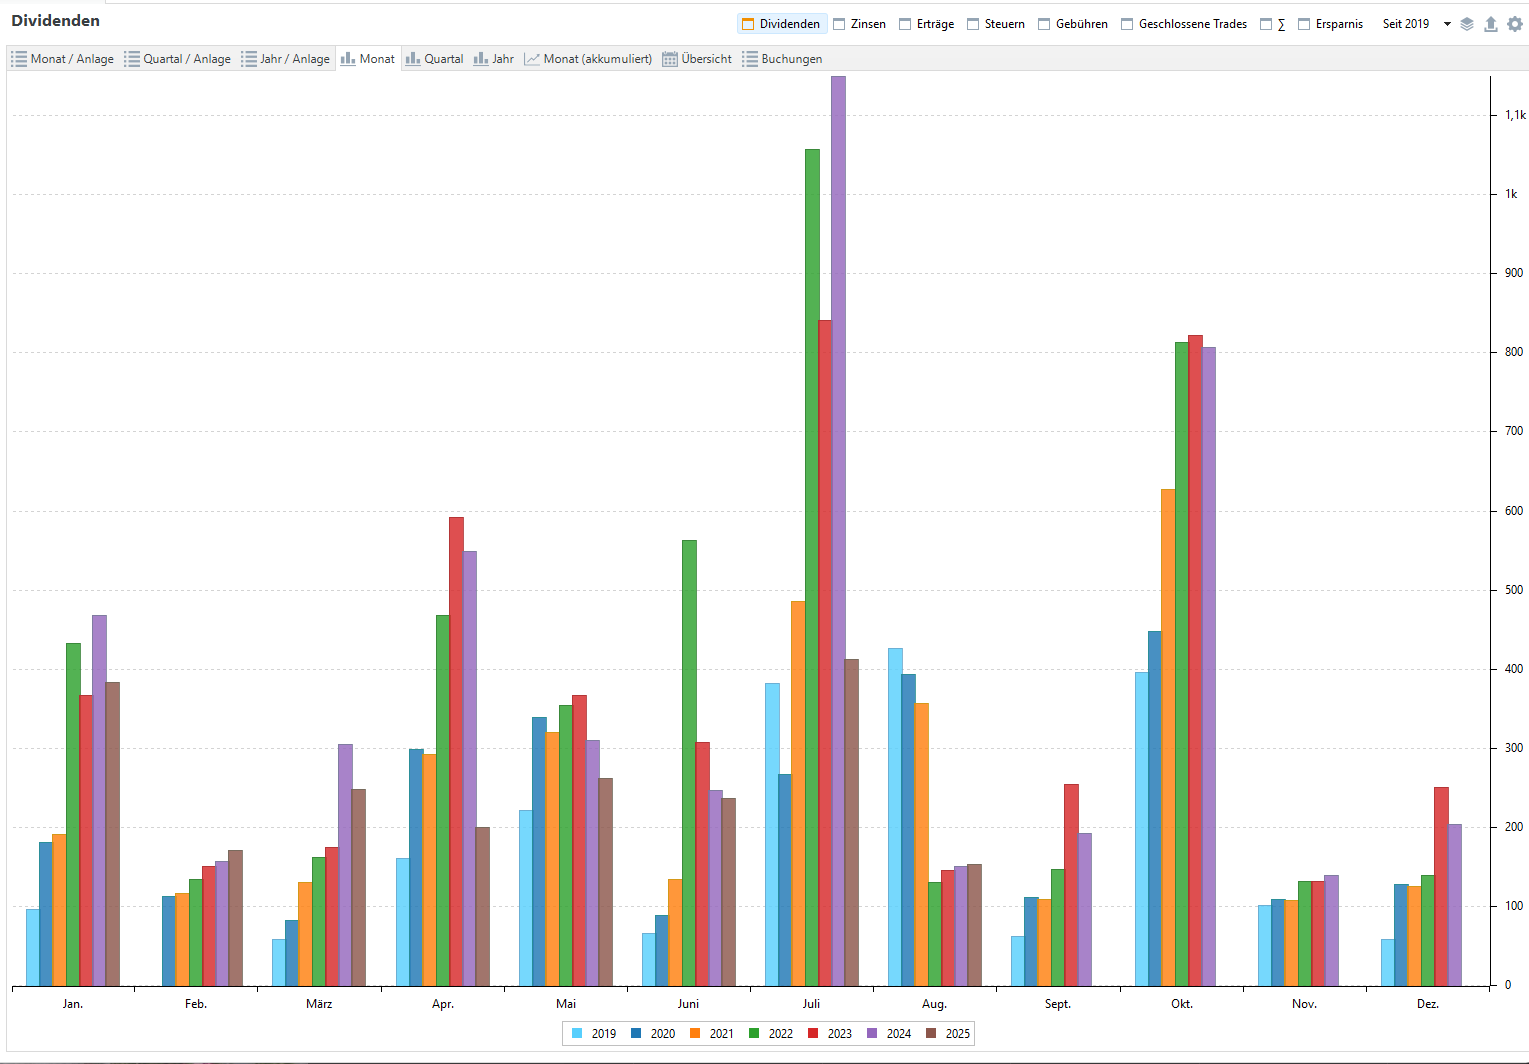Viewport: 1529px width, 1064px height.
Task: Select the Jahr / Anlage tab
Action: pos(285,59)
